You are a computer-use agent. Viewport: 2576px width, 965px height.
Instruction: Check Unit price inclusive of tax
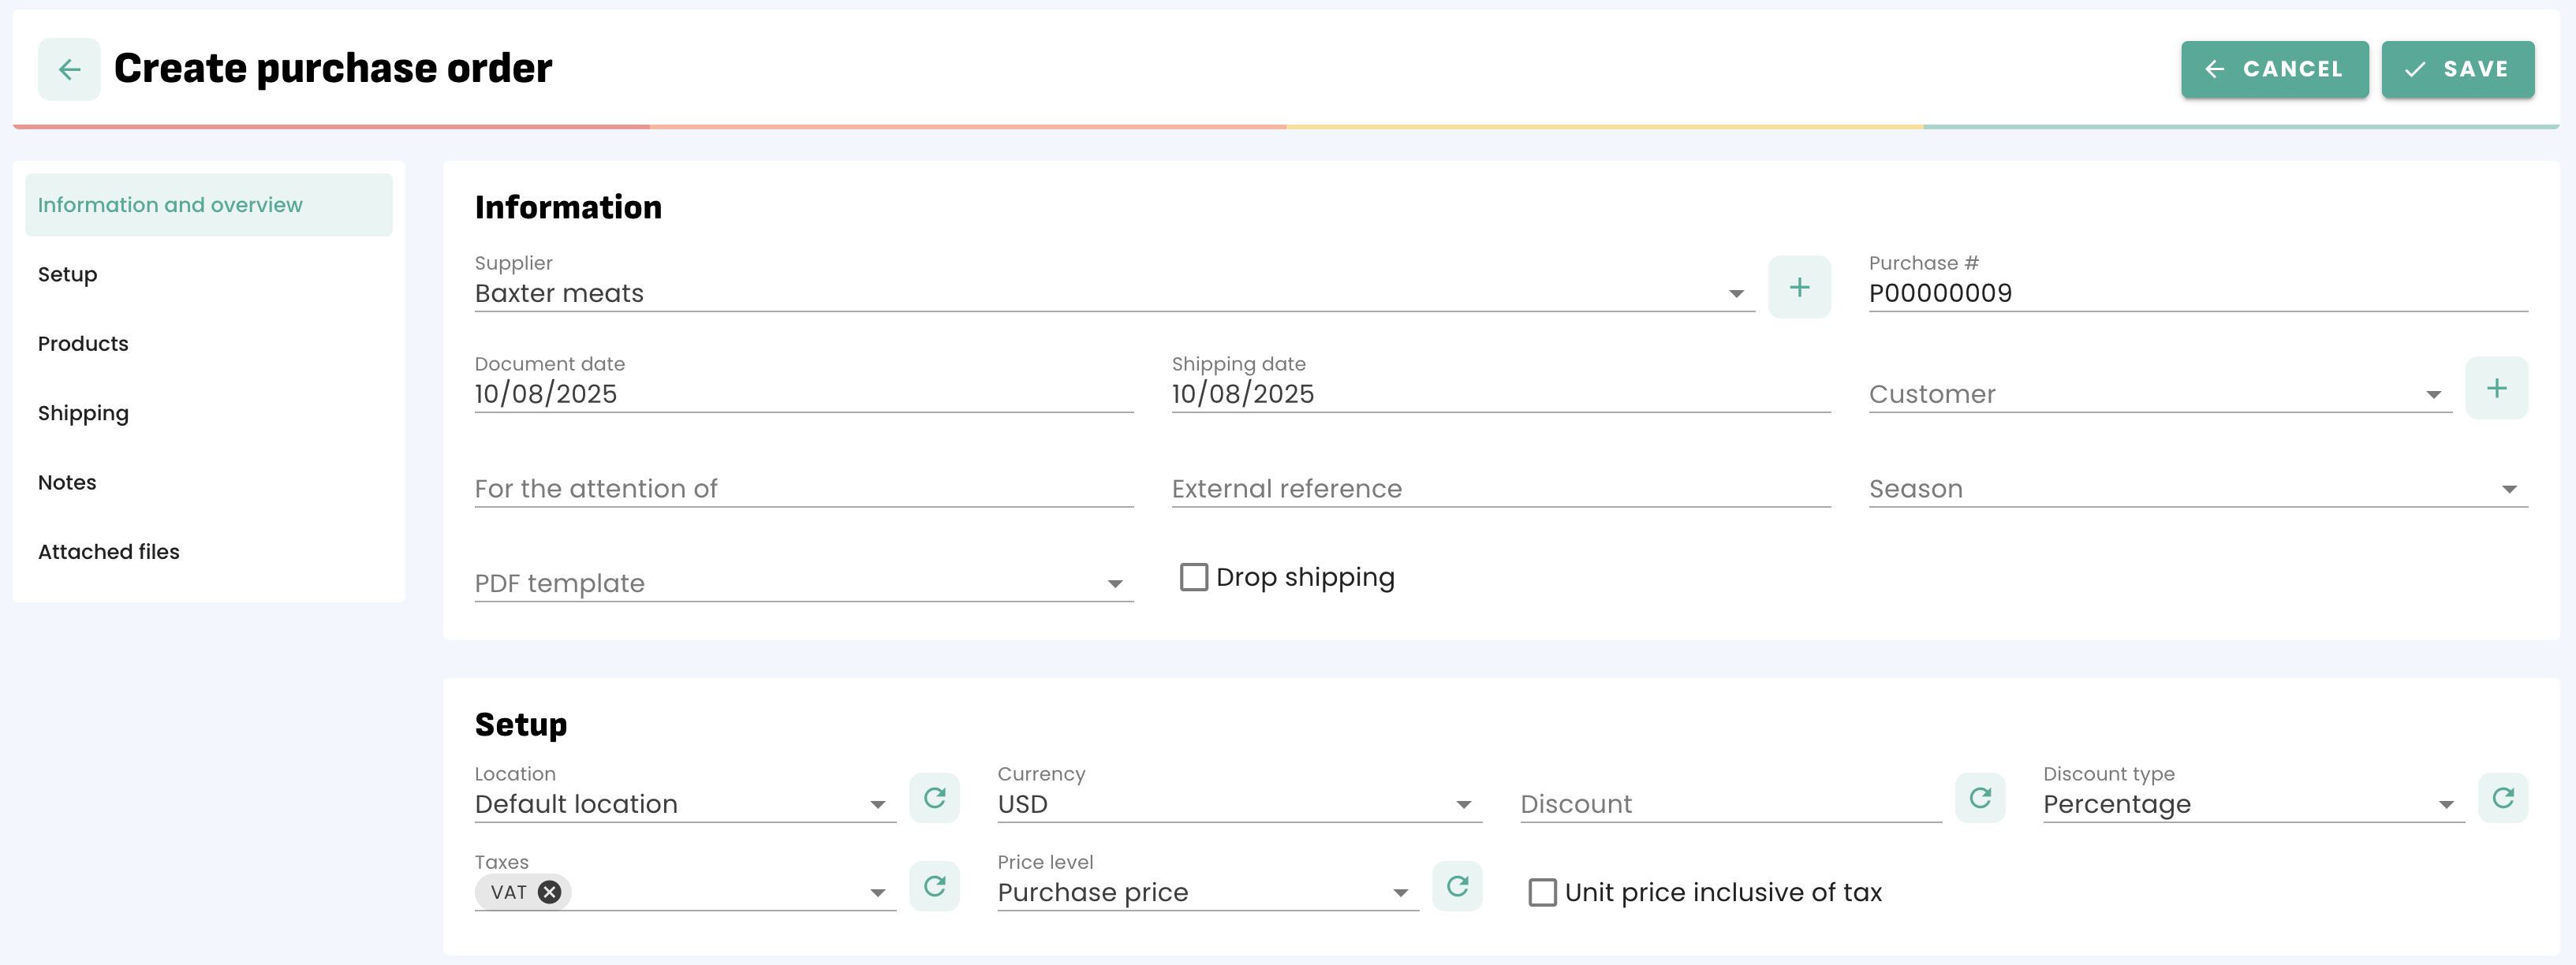(x=1542, y=892)
